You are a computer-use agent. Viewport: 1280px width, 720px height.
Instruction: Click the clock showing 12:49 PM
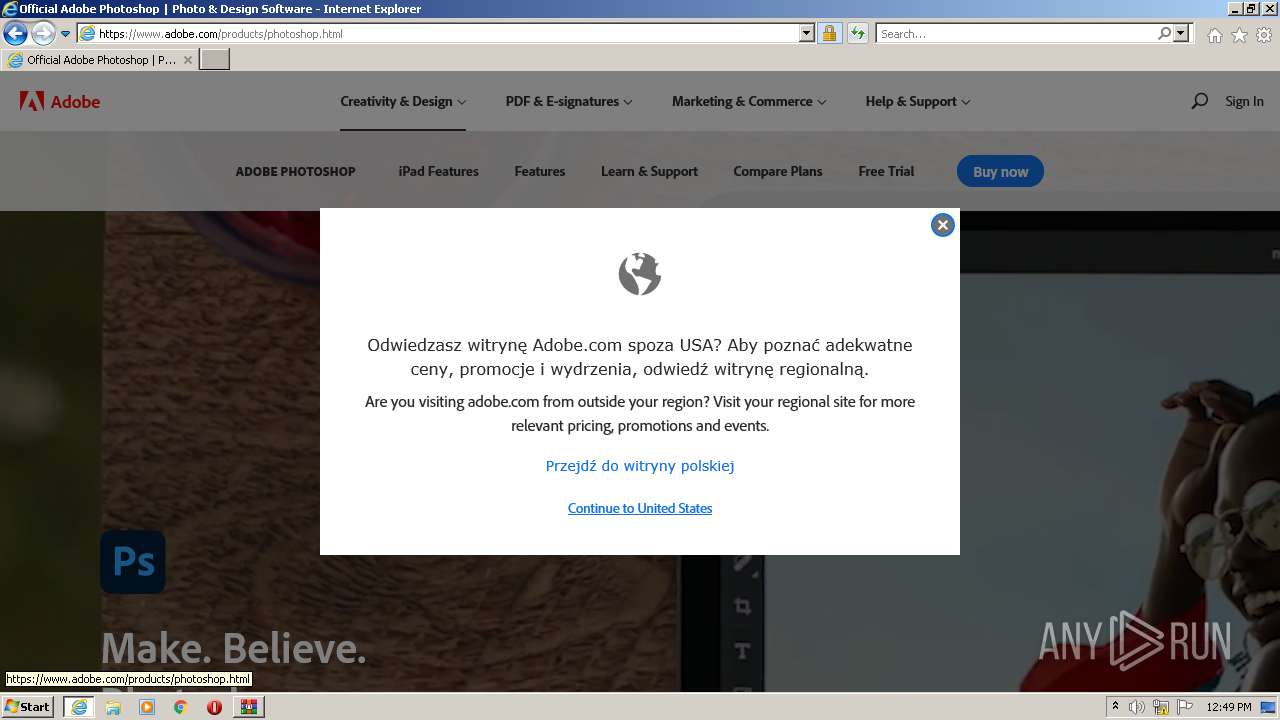click(x=1229, y=707)
